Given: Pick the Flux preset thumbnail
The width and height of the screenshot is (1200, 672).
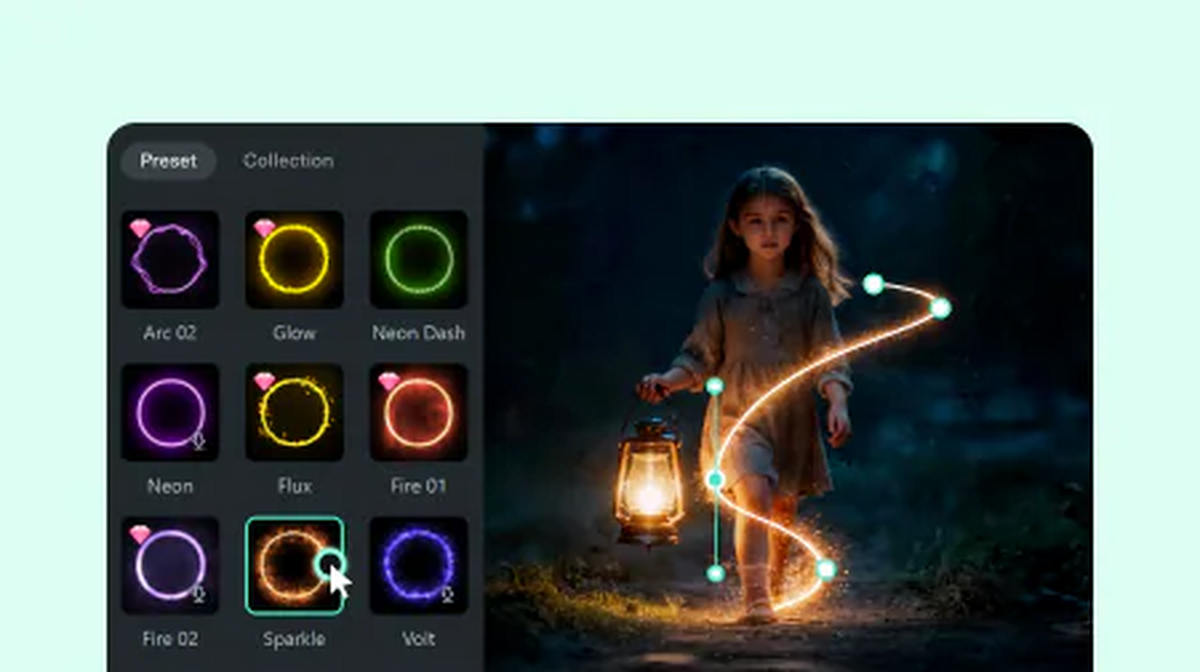Looking at the screenshot, I should (294, 413).
